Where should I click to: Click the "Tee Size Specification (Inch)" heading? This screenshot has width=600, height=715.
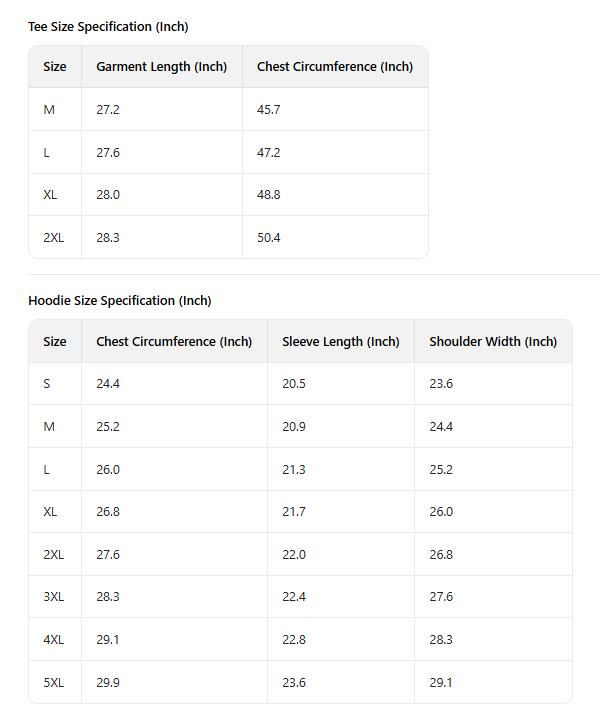(108, 27)
